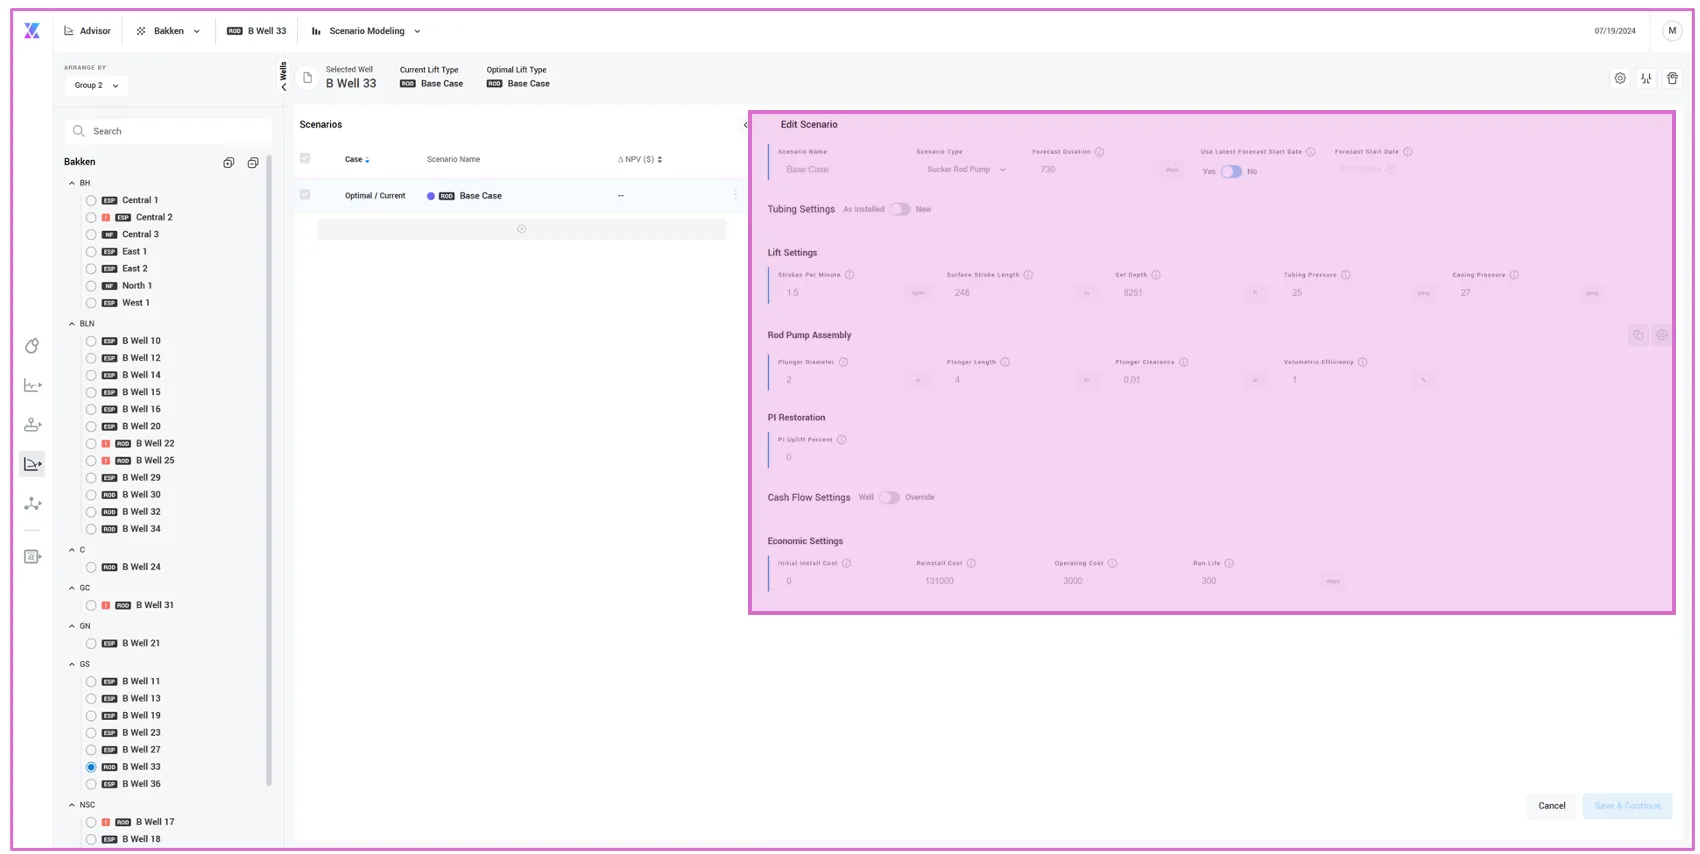Click the circles icon in left sidebar
1700x854 pixels.
(32, 346)
